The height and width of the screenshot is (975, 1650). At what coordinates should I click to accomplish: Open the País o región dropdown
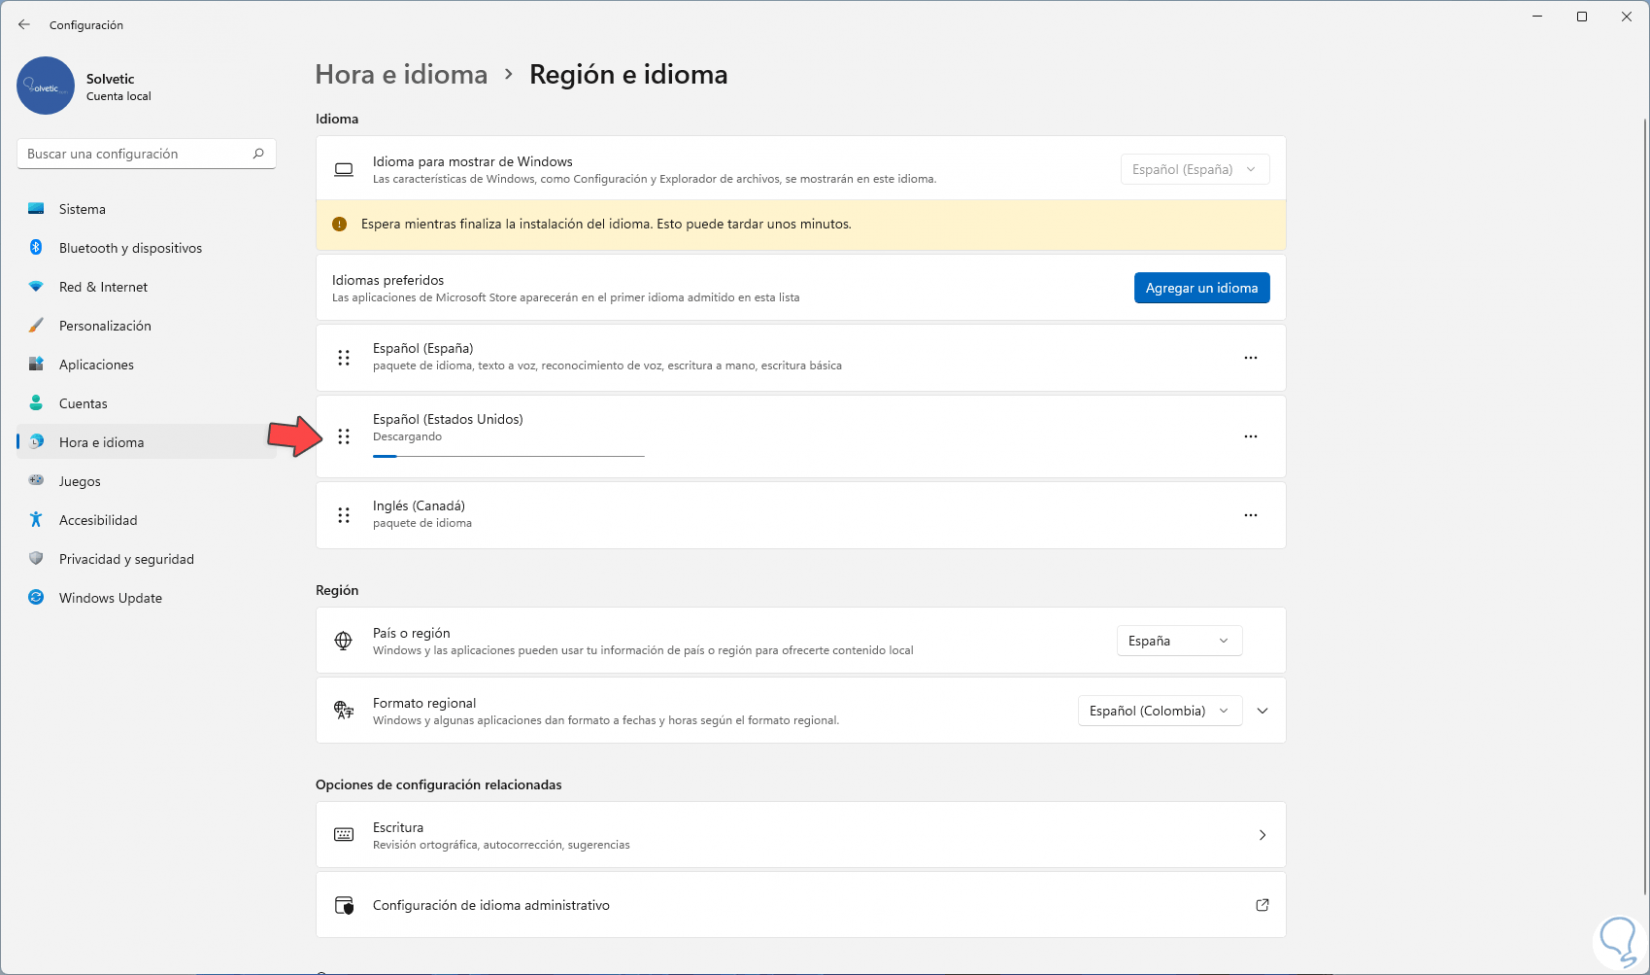(x=1178, y=641)
